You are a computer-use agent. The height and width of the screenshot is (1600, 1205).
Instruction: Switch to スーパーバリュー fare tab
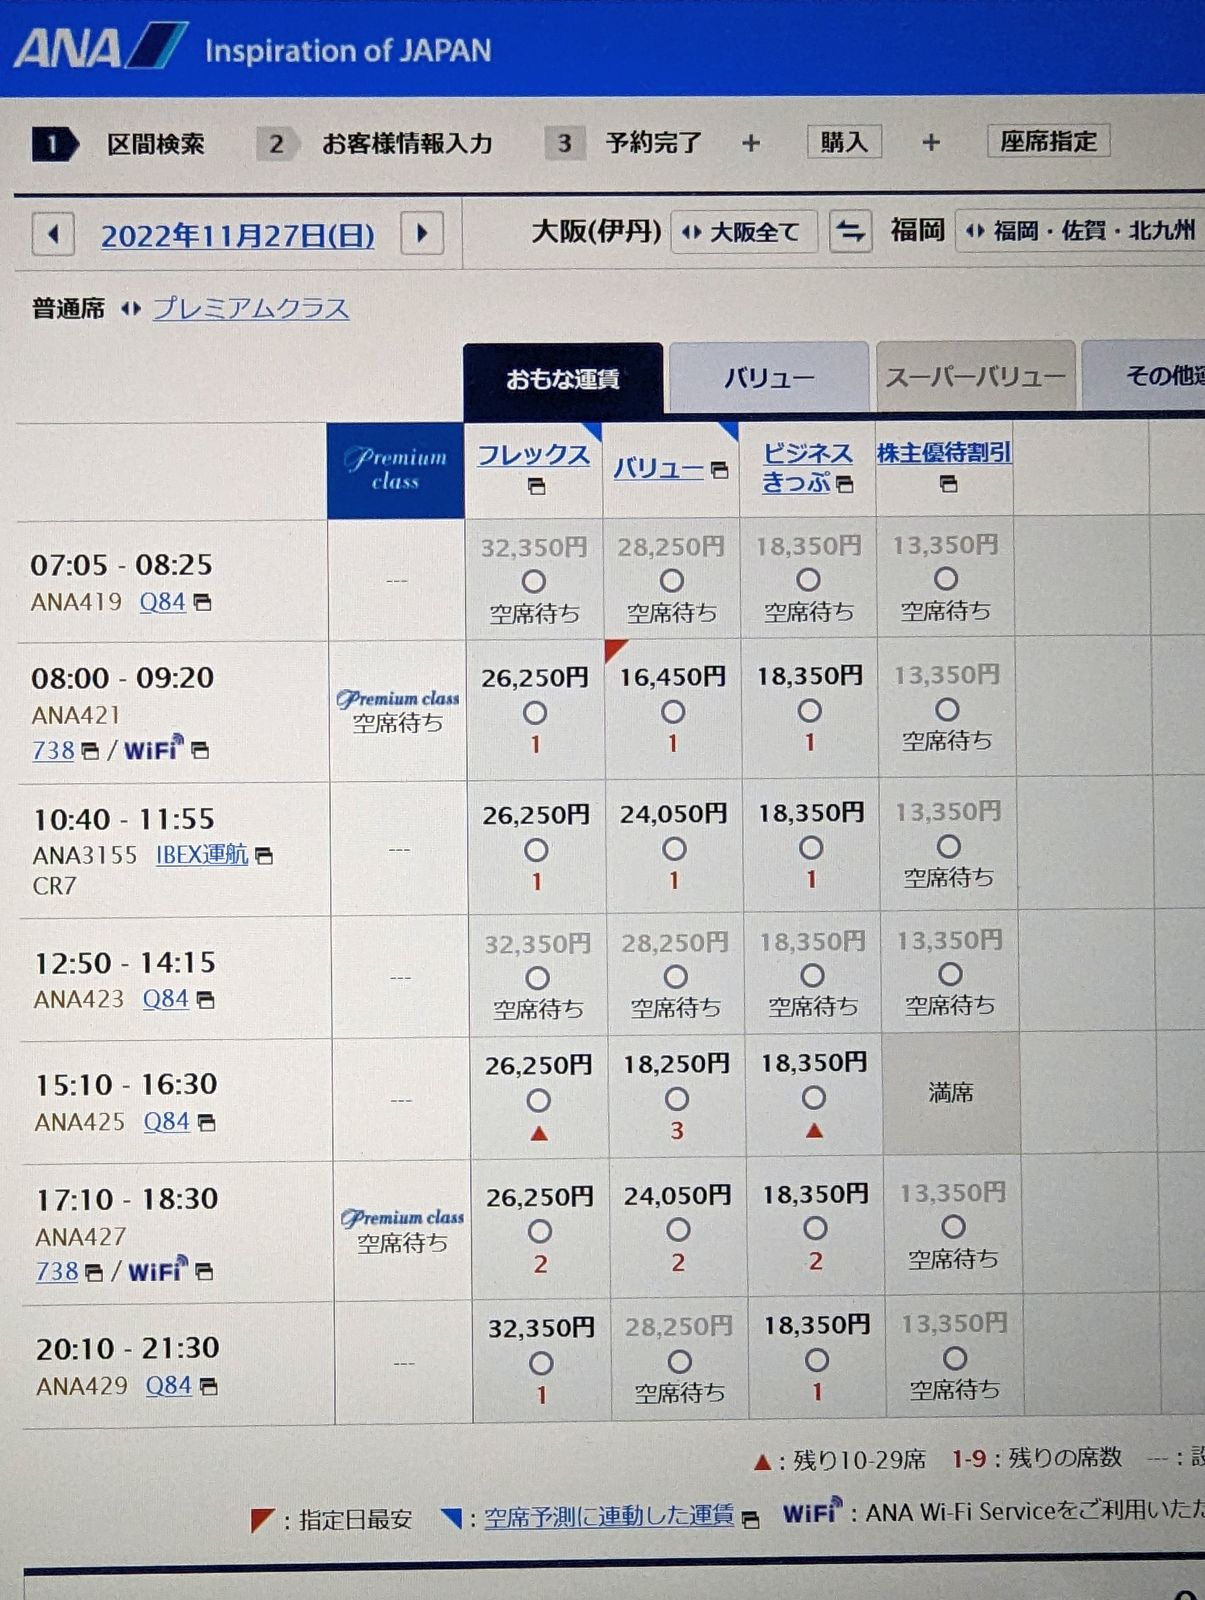(x=975, y=376)
